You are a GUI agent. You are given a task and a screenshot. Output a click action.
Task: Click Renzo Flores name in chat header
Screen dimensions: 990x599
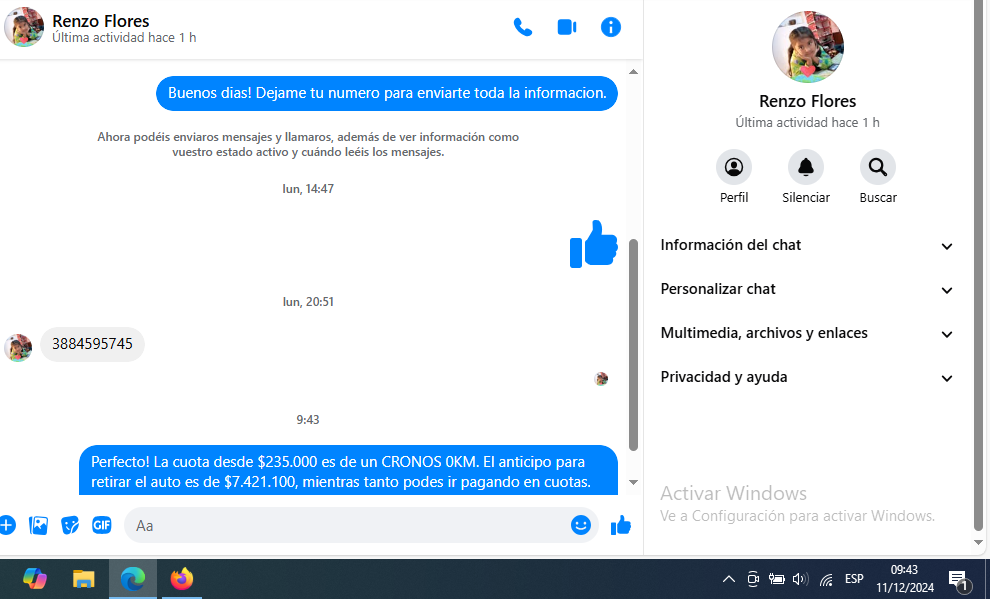coord(101,21)
